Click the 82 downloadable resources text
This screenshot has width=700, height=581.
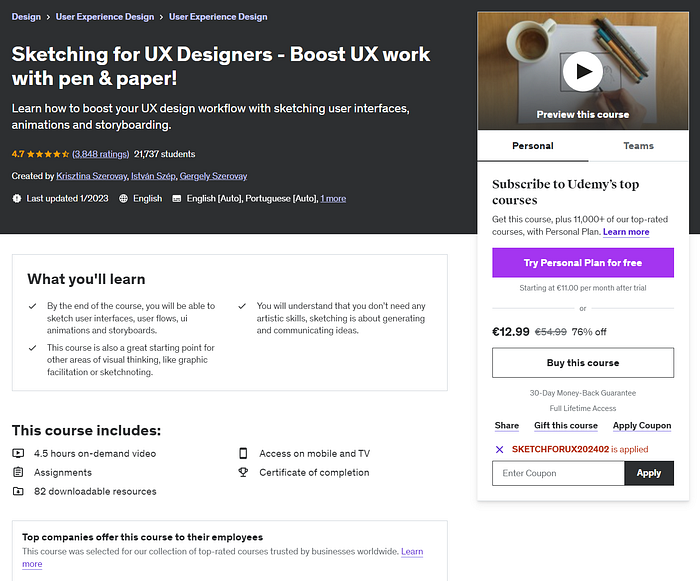tap(95, 491)
